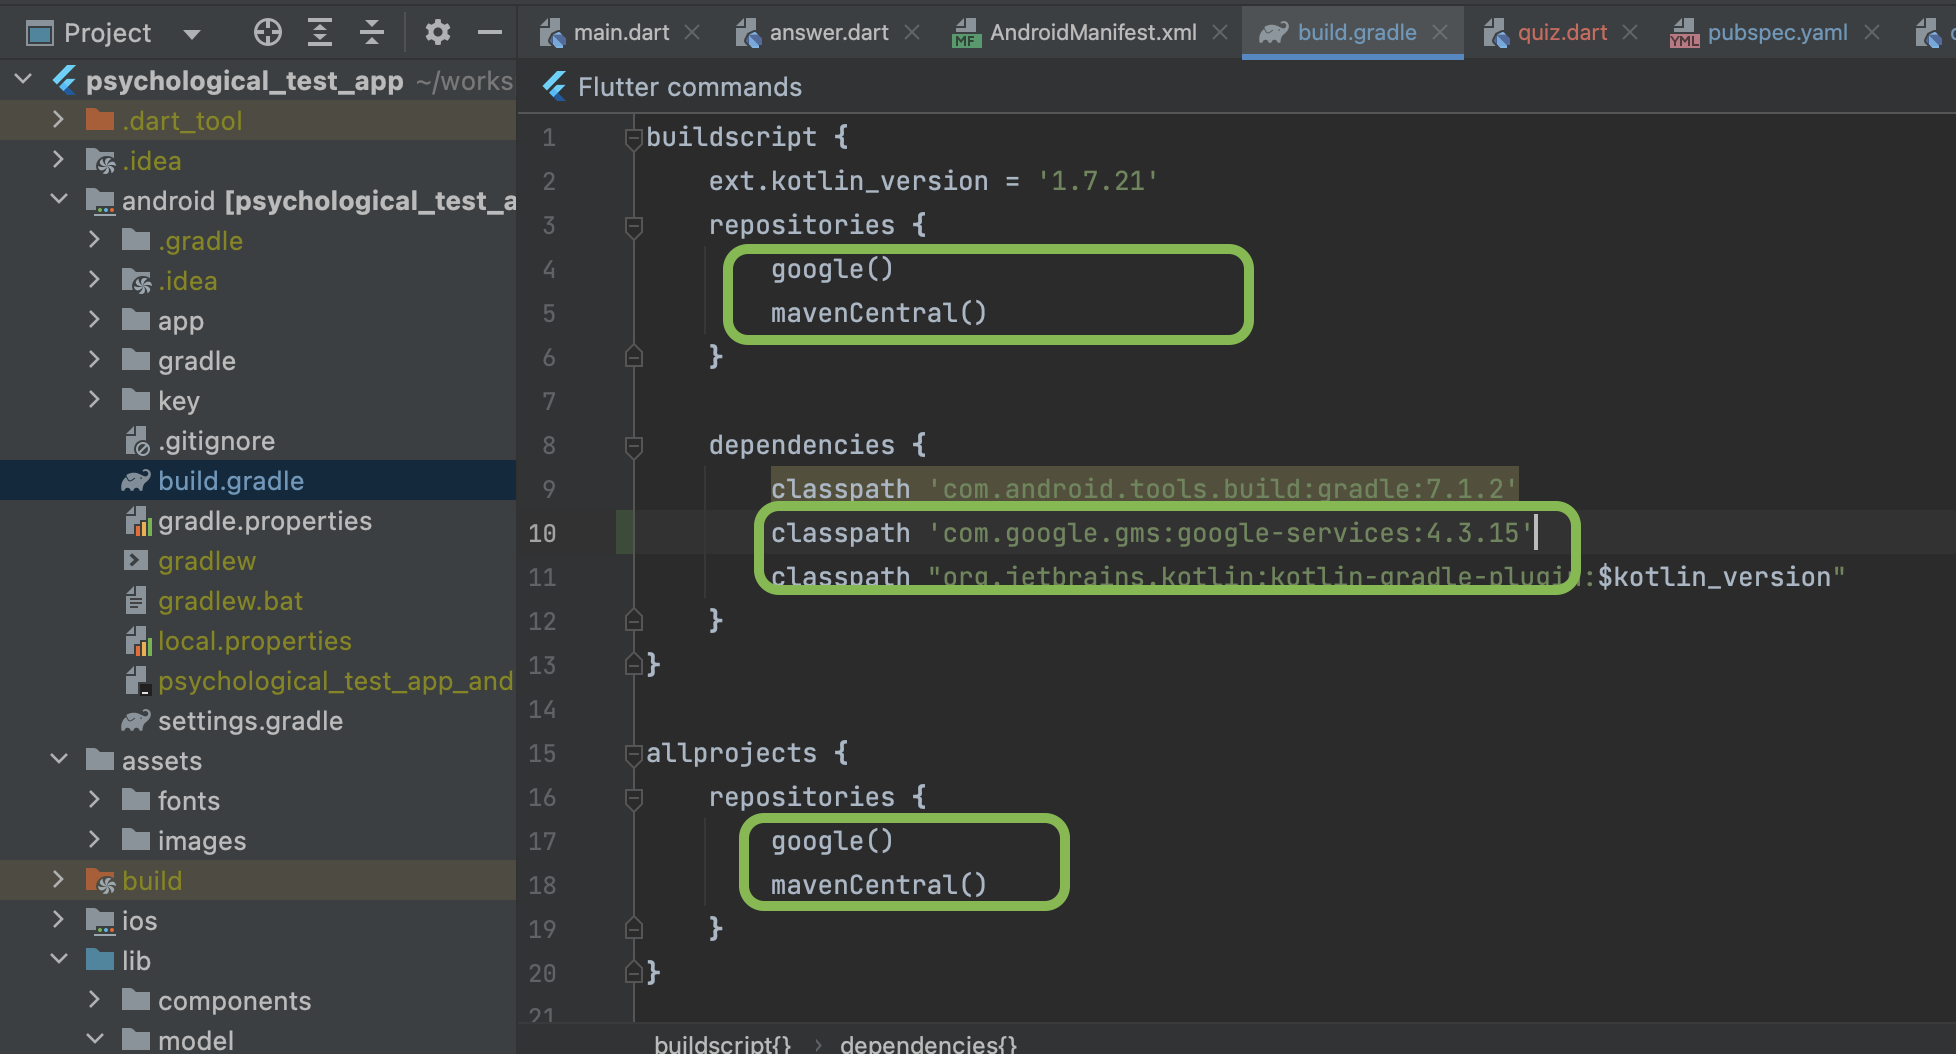Select the gradle folder row
Screen dimensions: 1956x1054
[258, 360]
